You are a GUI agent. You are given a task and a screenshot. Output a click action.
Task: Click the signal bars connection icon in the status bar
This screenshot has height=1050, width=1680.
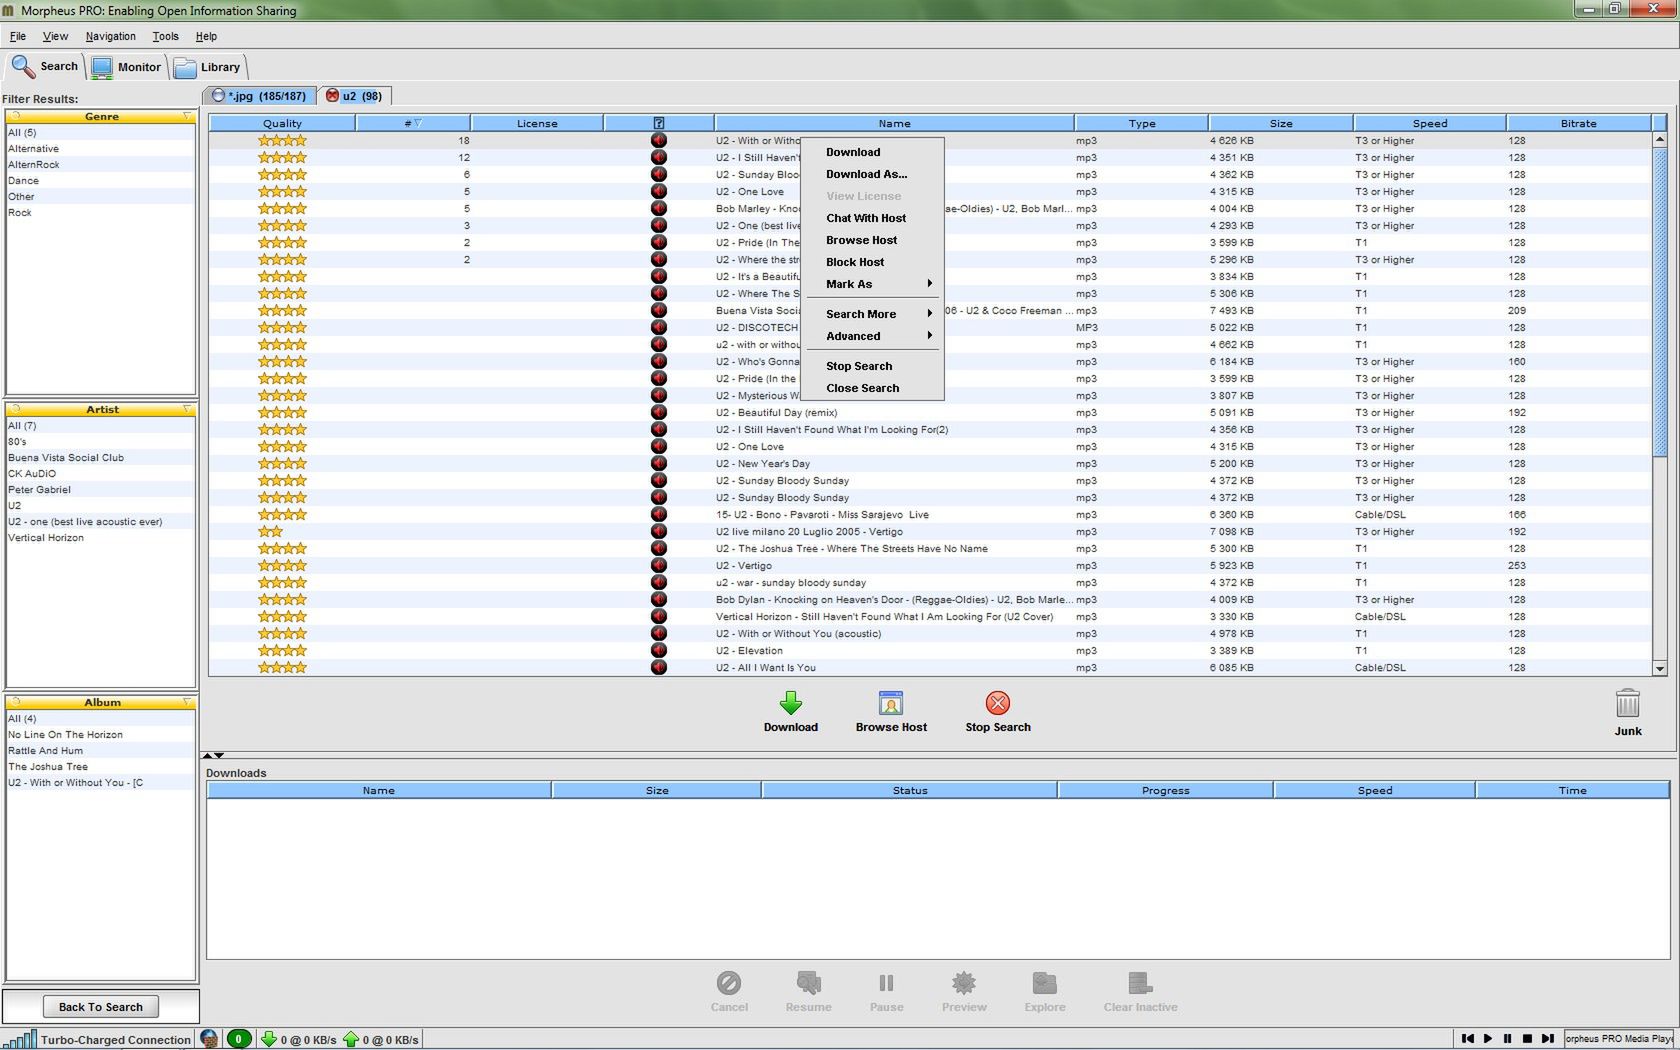click(x=20, y=1039)
